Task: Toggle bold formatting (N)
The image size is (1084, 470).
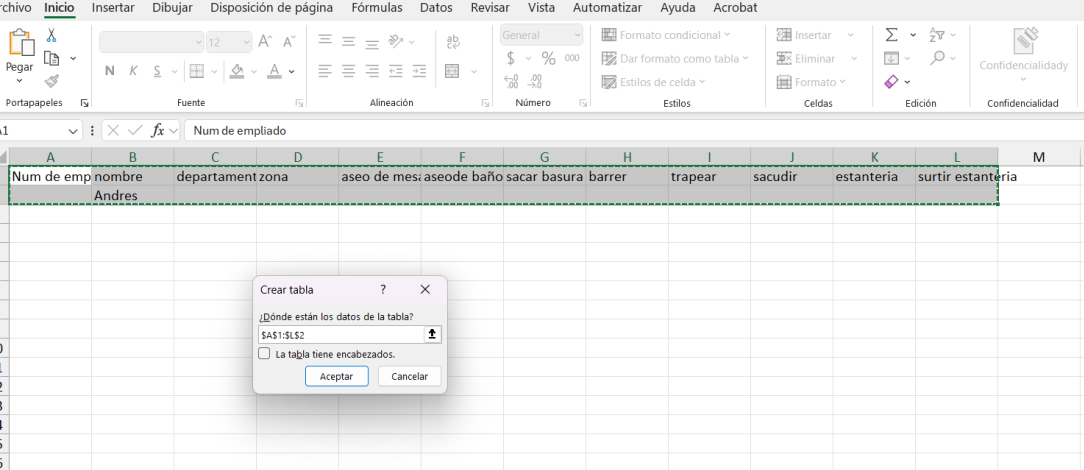Action: (109, 71)
